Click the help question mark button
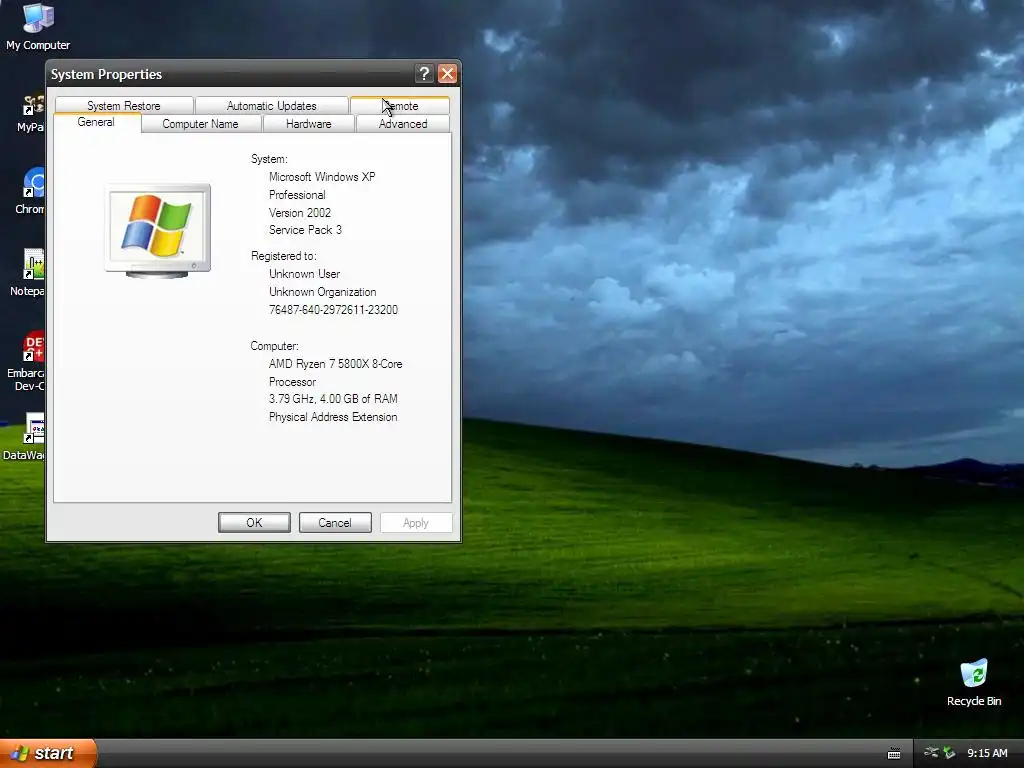 [x=424, y=74]
